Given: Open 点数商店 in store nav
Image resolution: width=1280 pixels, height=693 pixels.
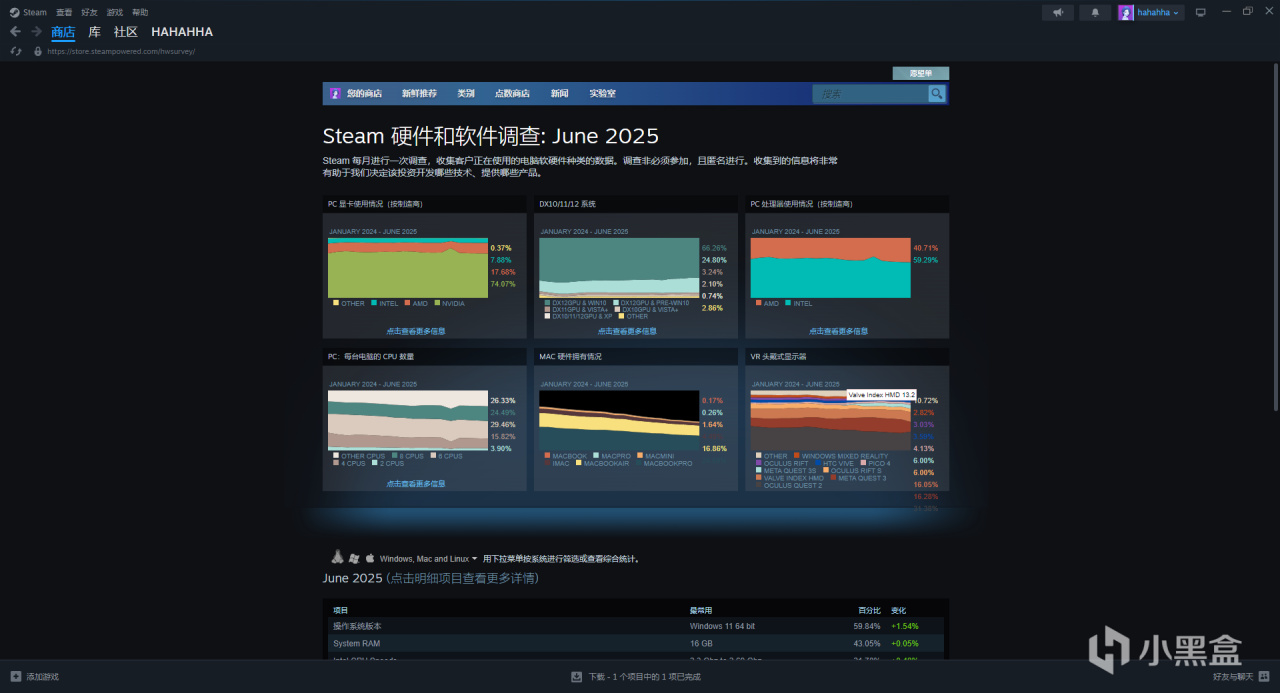Looking at the screenshot, I should (512, 93).
